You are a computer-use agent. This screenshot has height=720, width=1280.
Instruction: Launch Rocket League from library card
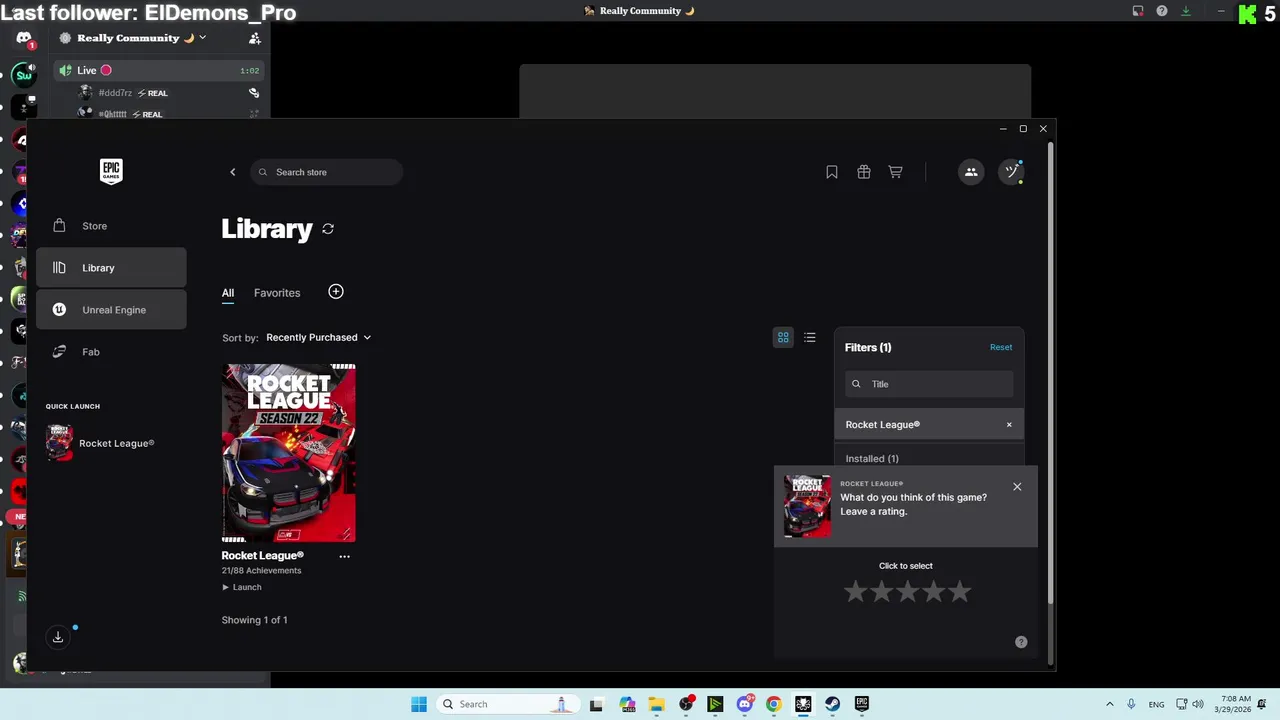coord(242,587)
